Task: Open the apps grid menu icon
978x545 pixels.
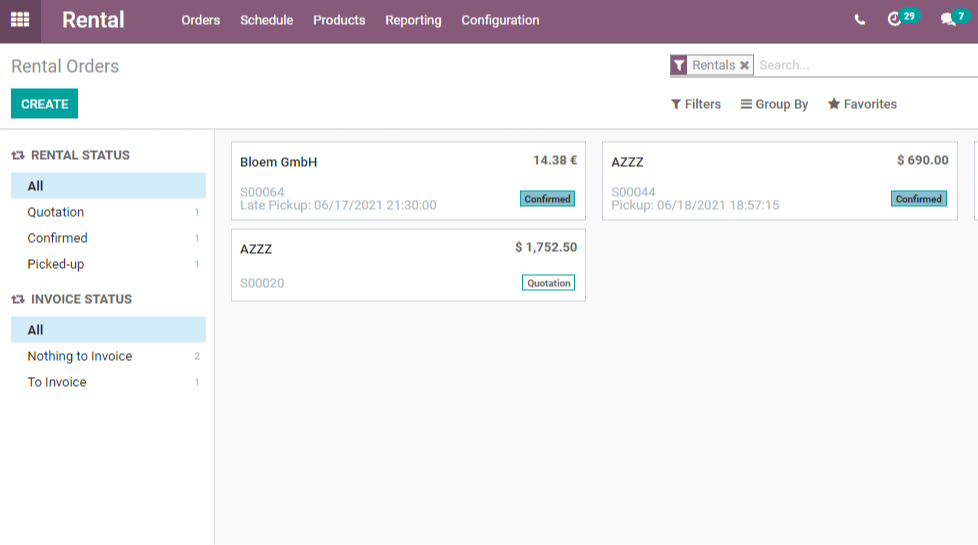Action: coord(20,20)
